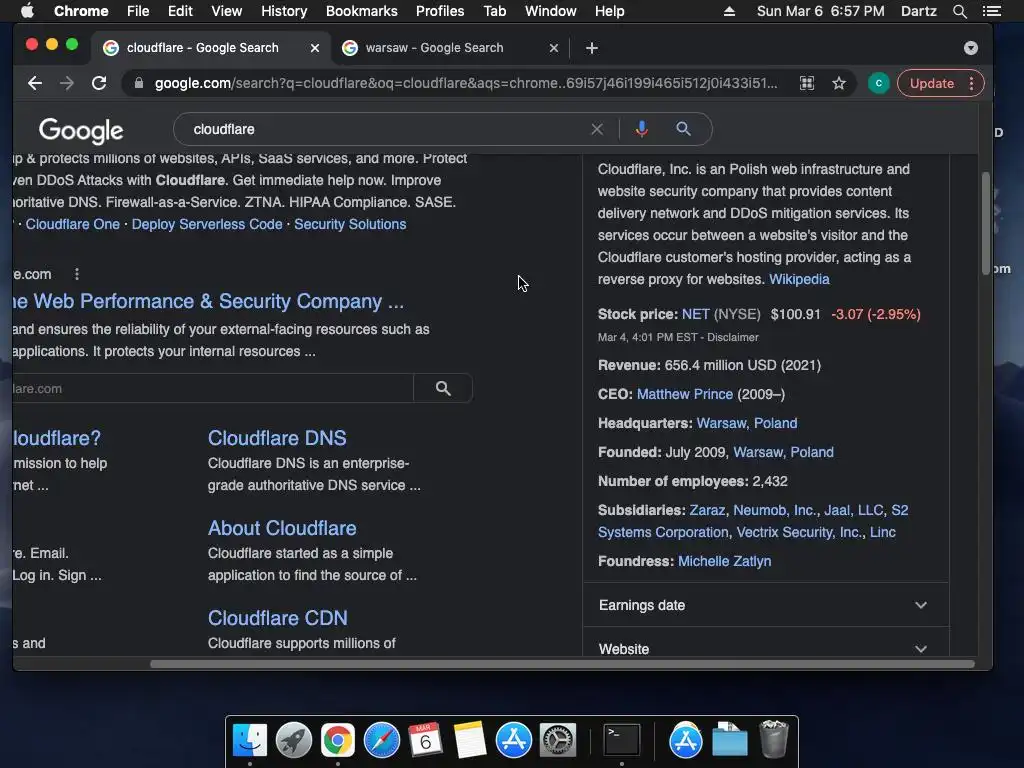Open a new tab with plus button
The width and height of the screenshot is (1024, 768).
tap(592, 48)
